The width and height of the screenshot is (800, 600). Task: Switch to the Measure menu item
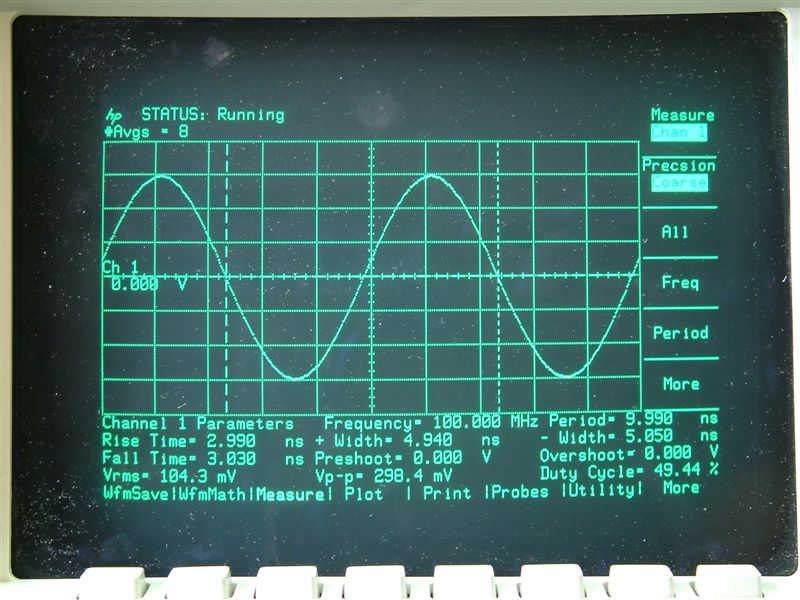[x=292, y=491]
